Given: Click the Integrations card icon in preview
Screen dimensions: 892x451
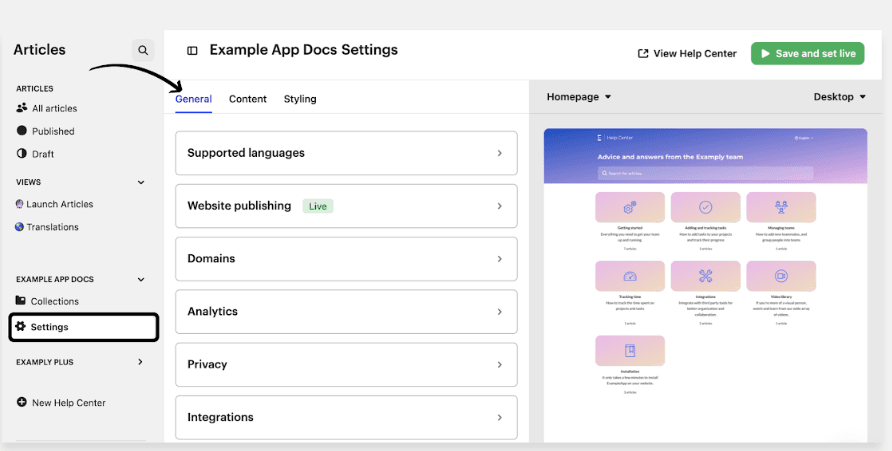Looking at the screenshot, I should coord(705,276).
